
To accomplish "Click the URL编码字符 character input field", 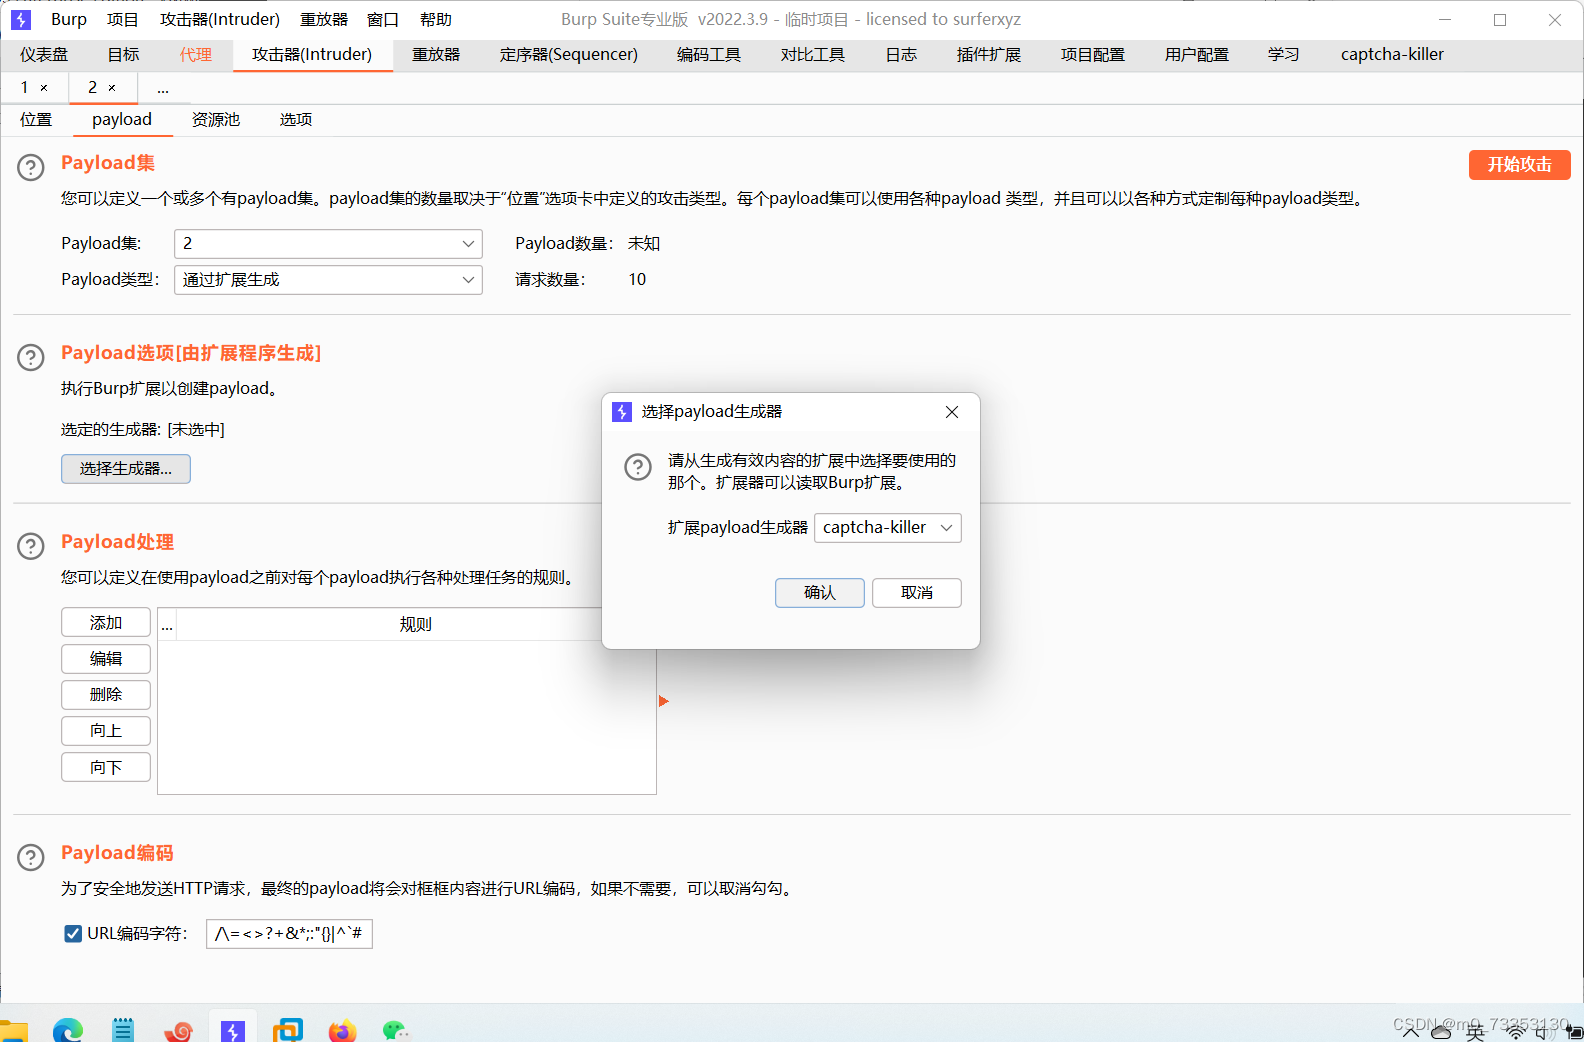I will coord(289,934).
